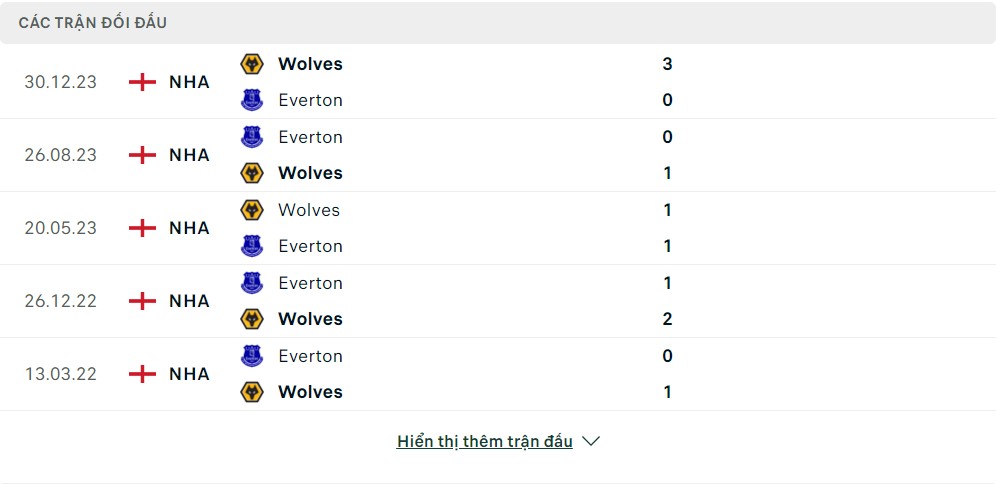The width and height of the screenshot is (997, 484).
Task: Click 'Hiển thị thêm trận đấu' link
Action: pos(484,441)
